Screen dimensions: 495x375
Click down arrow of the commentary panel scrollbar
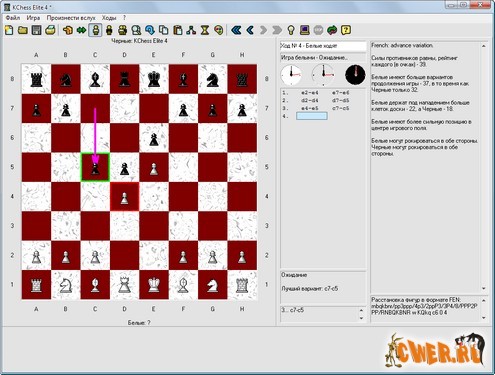pos(484,289)
